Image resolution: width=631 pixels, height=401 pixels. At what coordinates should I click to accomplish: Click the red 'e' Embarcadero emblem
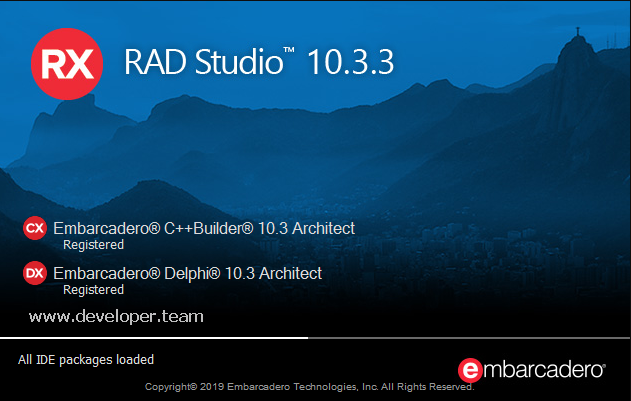[x=470, y=368]
